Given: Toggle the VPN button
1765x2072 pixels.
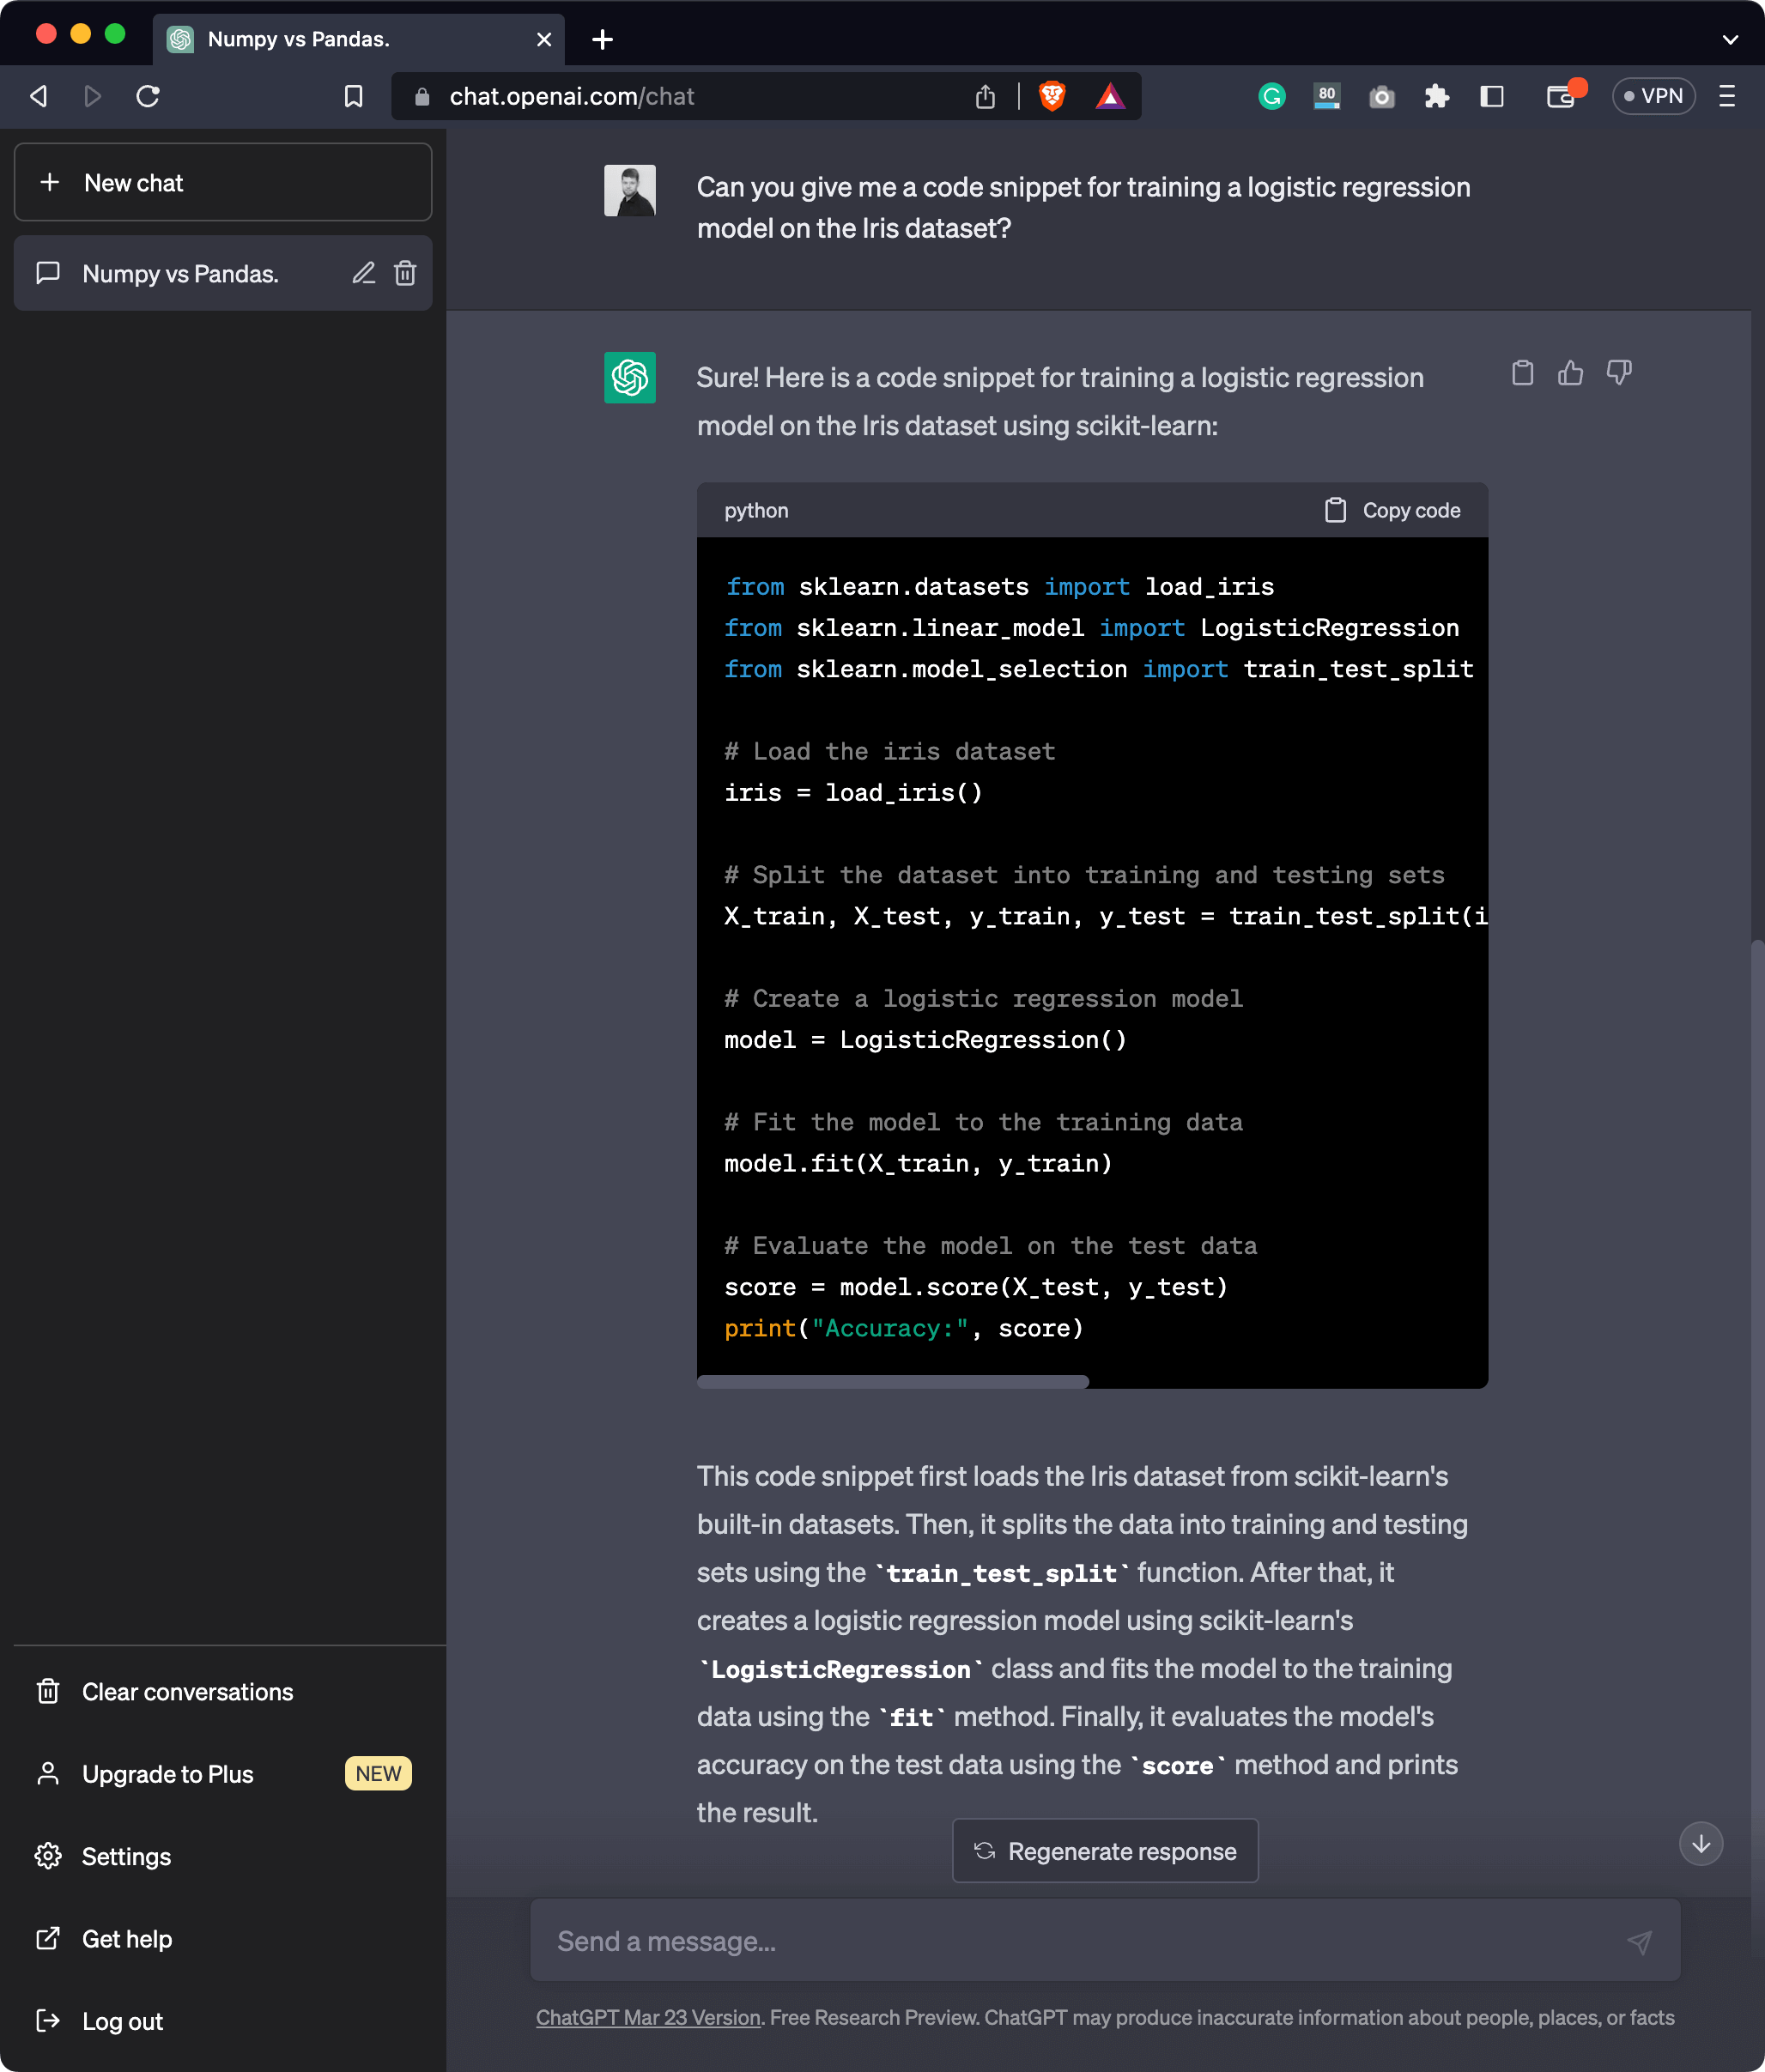Looking at the screenshot, I should tap(1653, 96).
